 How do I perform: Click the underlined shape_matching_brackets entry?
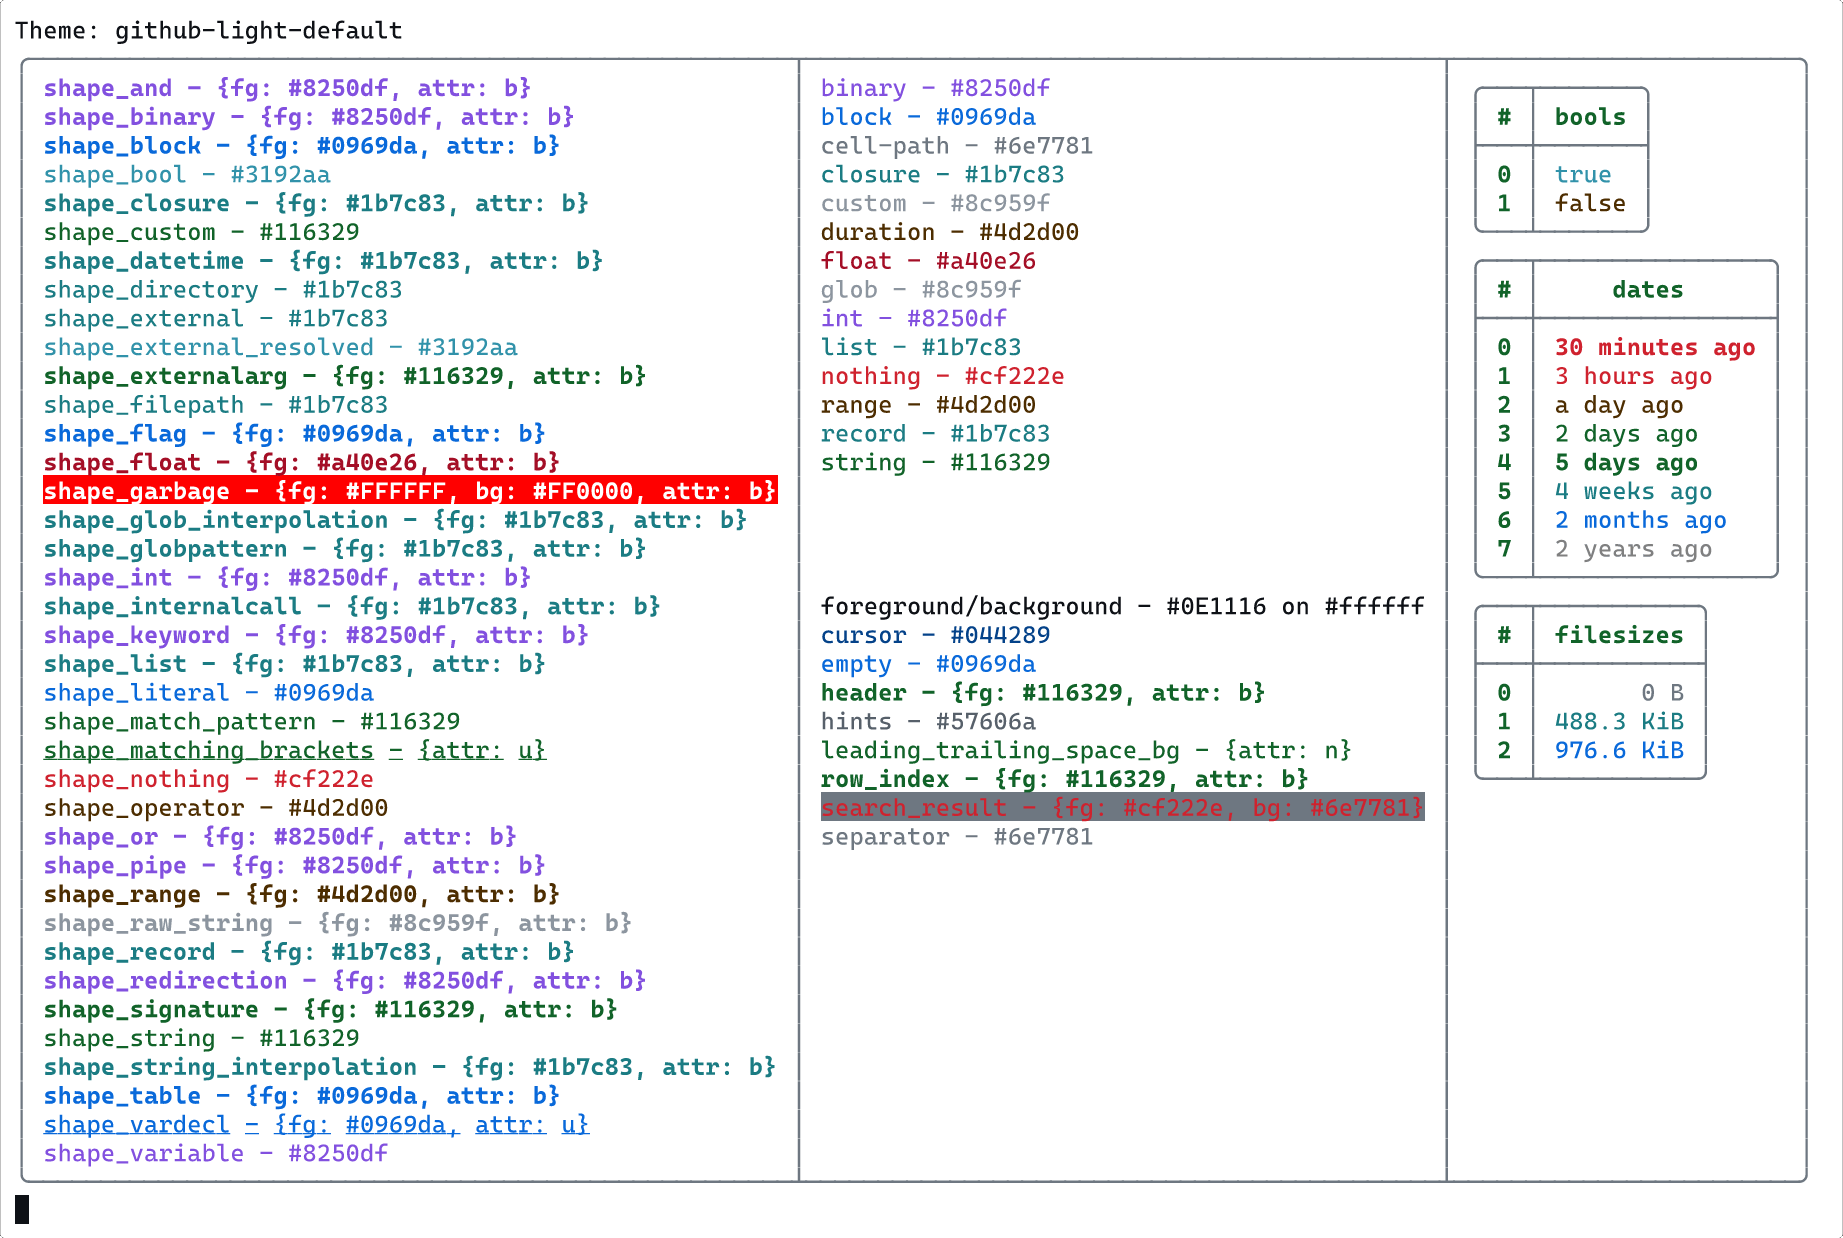(294, 751)
